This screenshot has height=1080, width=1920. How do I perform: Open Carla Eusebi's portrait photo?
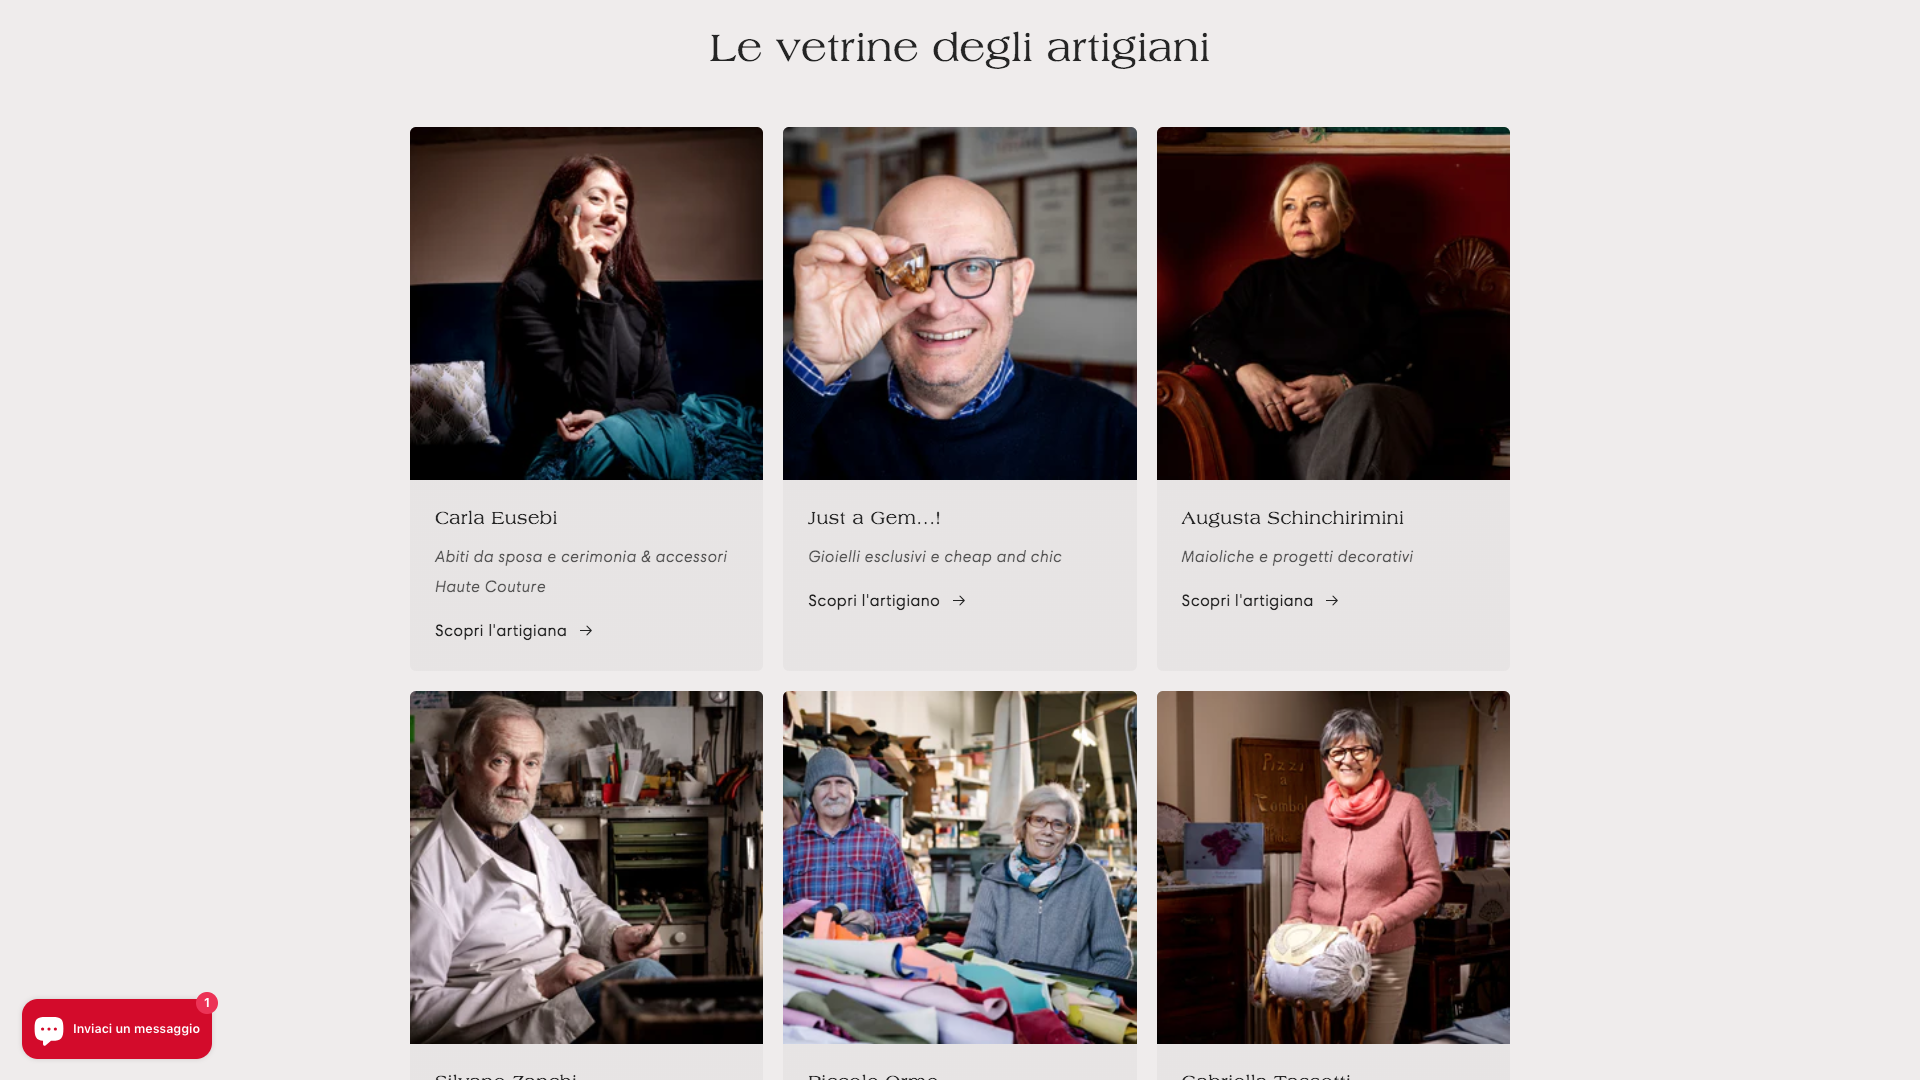[x=586, y=303]
